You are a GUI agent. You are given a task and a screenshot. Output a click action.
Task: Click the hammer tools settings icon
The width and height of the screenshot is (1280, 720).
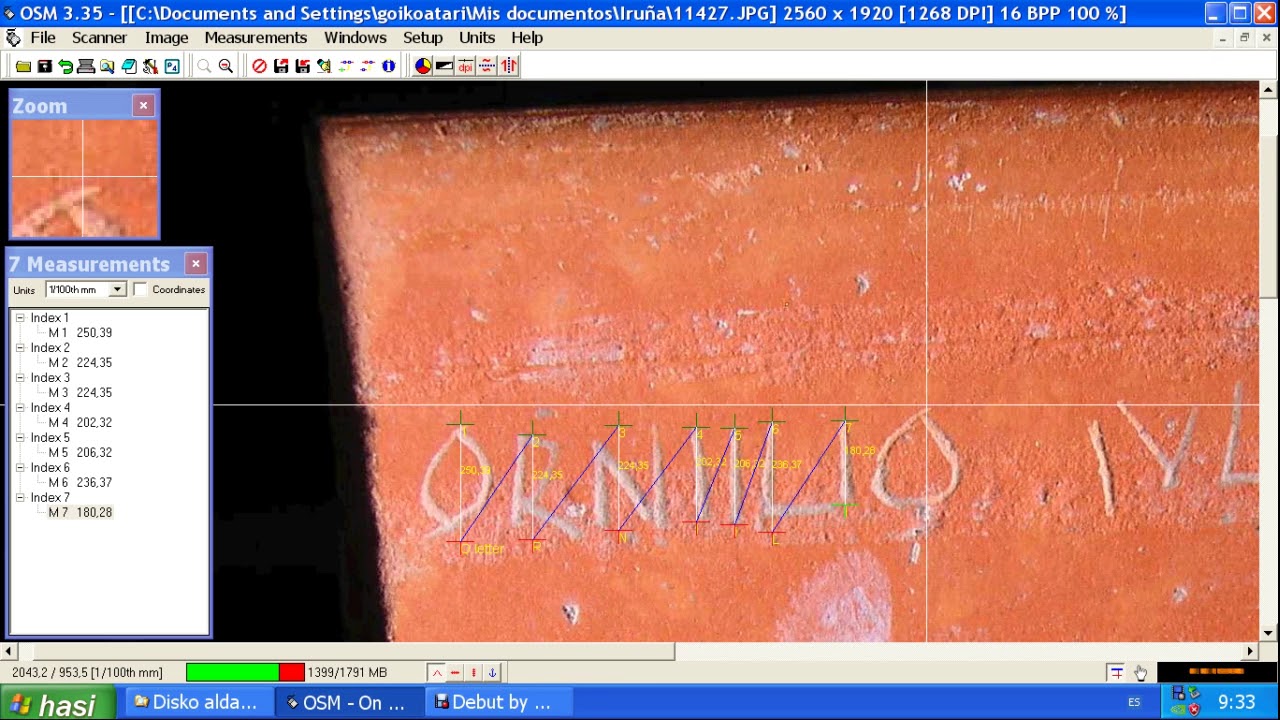[x=150, y=66]
